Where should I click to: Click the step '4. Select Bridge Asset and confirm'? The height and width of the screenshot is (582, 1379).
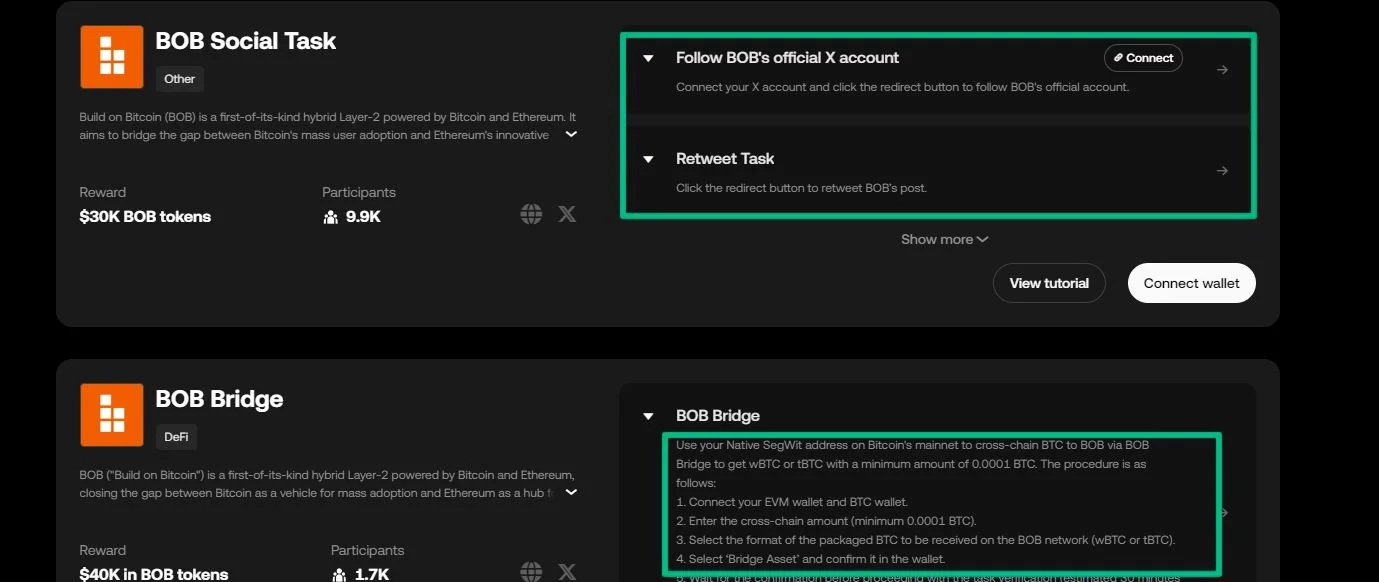811,558
